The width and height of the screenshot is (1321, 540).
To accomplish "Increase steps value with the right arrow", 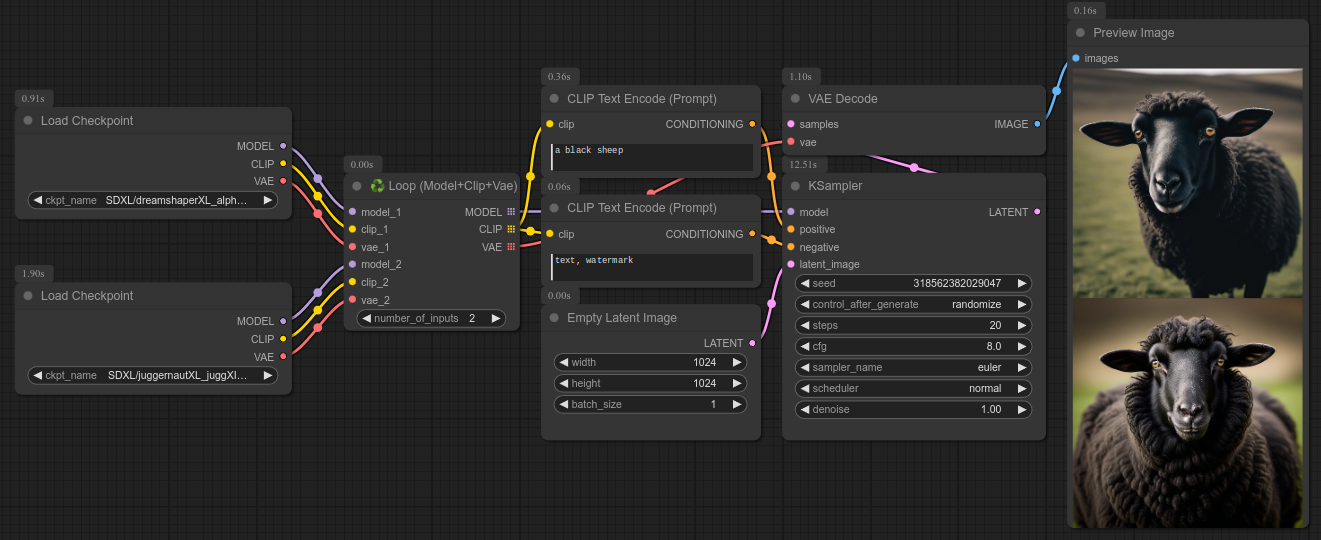I will pyautogui.click(x=1022, y=325).
